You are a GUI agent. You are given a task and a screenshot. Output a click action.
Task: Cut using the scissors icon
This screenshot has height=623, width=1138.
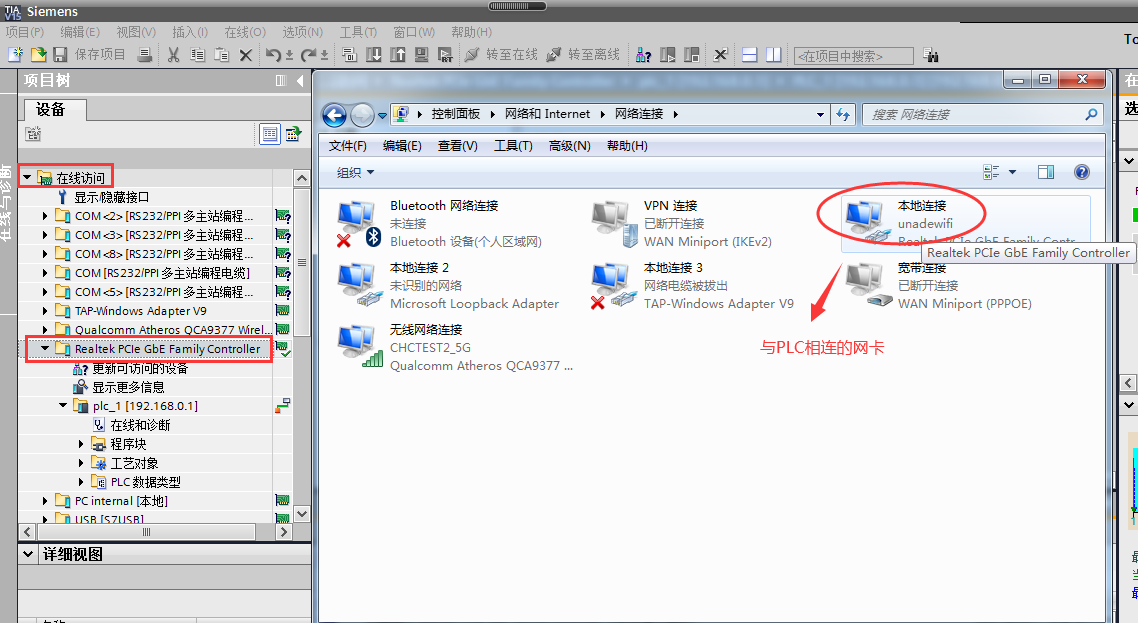pyautogui.click(x=173, y=54)
